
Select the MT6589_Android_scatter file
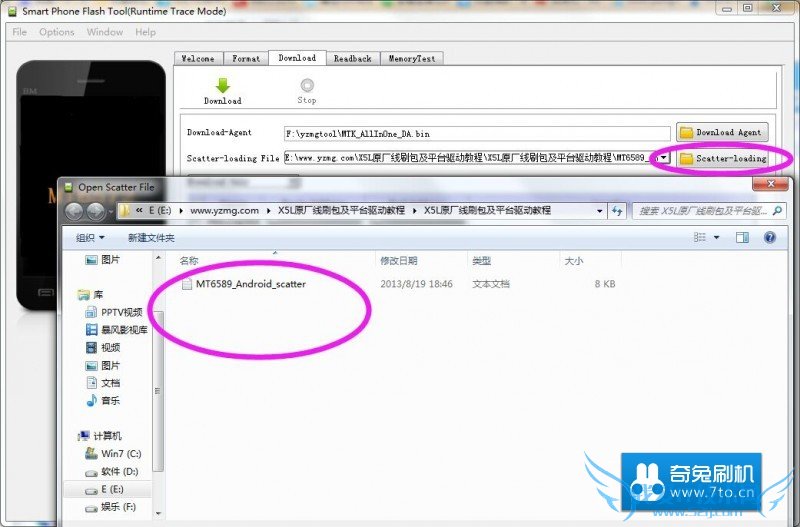[251, 284]
